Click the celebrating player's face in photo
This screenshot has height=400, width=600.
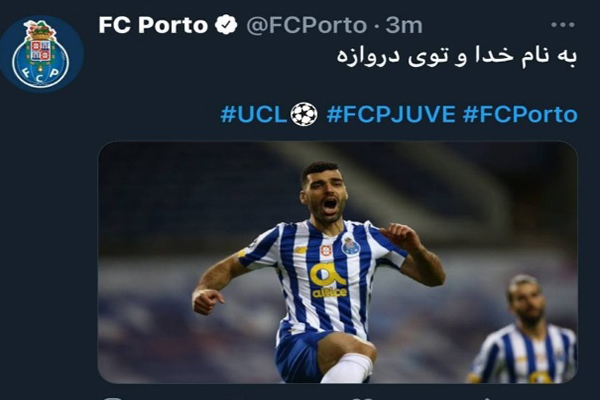[324, 195]
